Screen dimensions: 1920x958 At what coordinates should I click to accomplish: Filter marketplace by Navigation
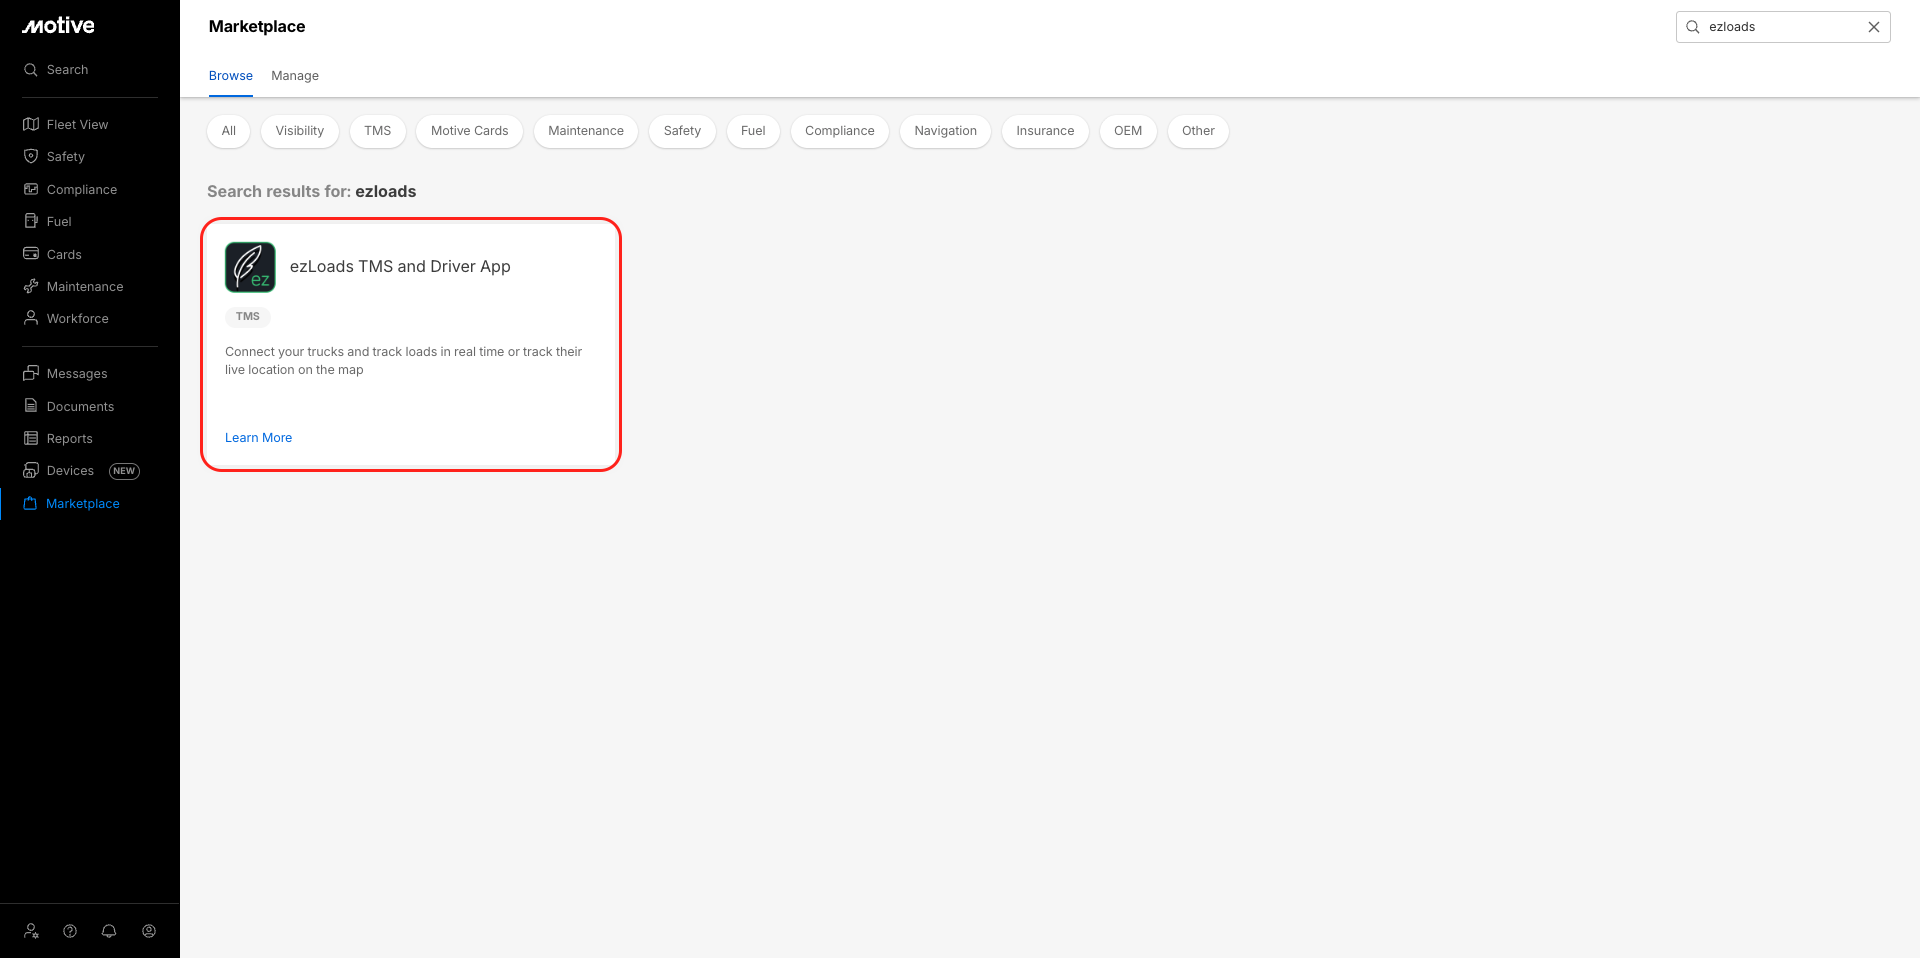point(946,131)
